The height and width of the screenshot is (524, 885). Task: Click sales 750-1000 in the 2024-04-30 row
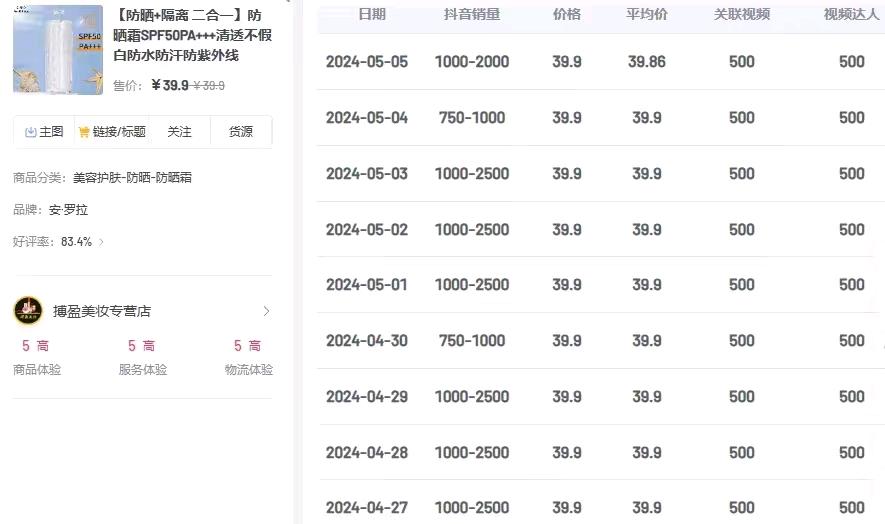[472, 340]
